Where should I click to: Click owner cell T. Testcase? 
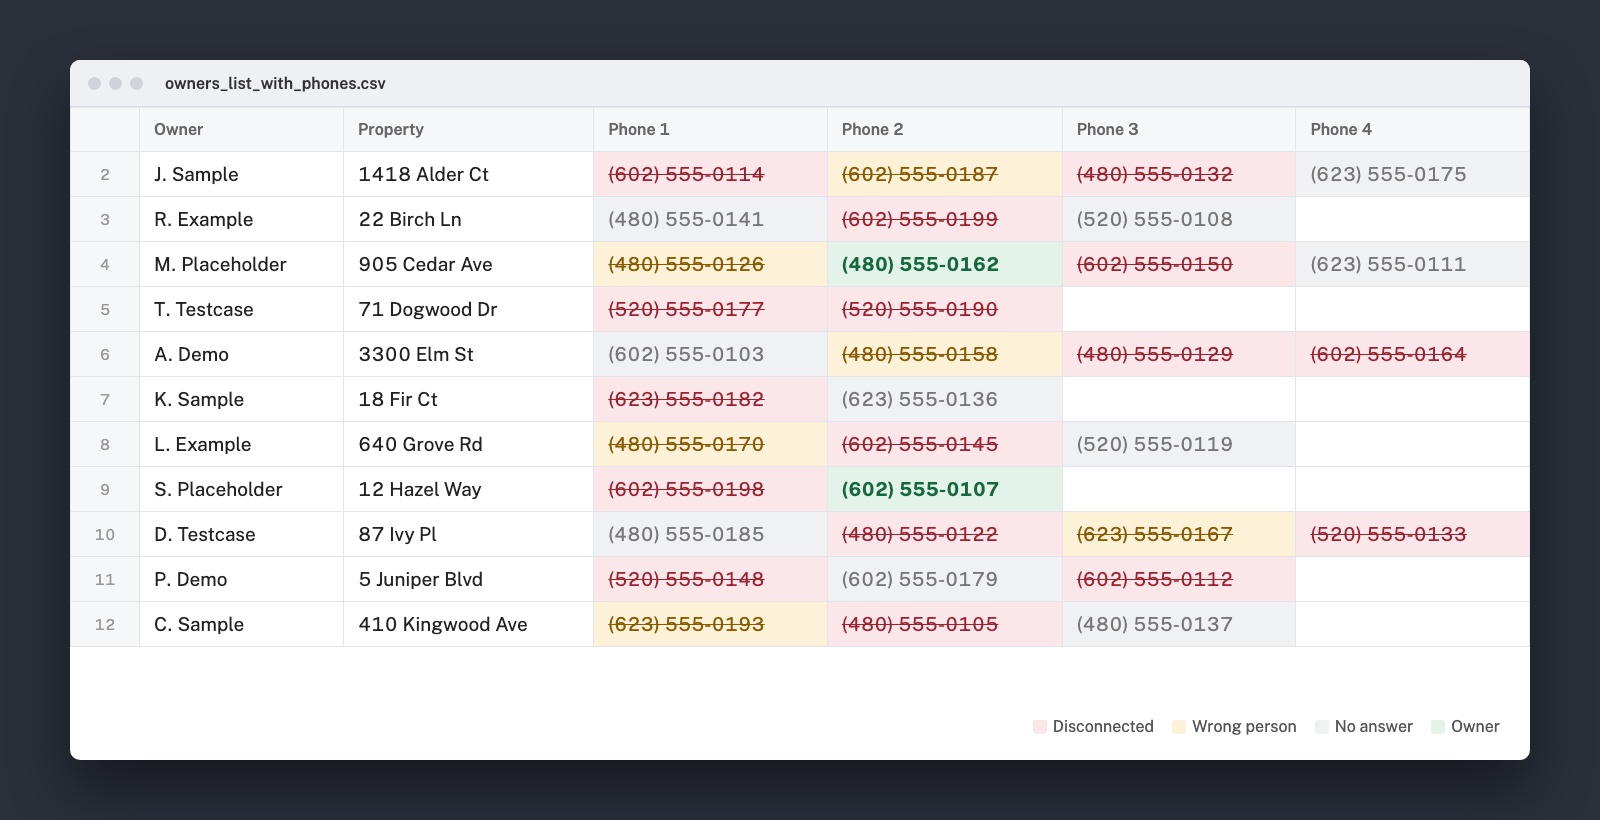tap(241, 309)
